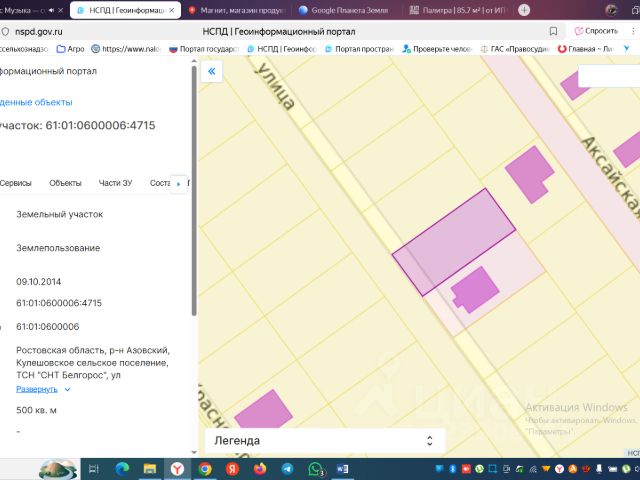Image resolution: width=640 pixels, height=480 pixels.
Task: Click the найденные объекты link
Action: pos(36,102)
